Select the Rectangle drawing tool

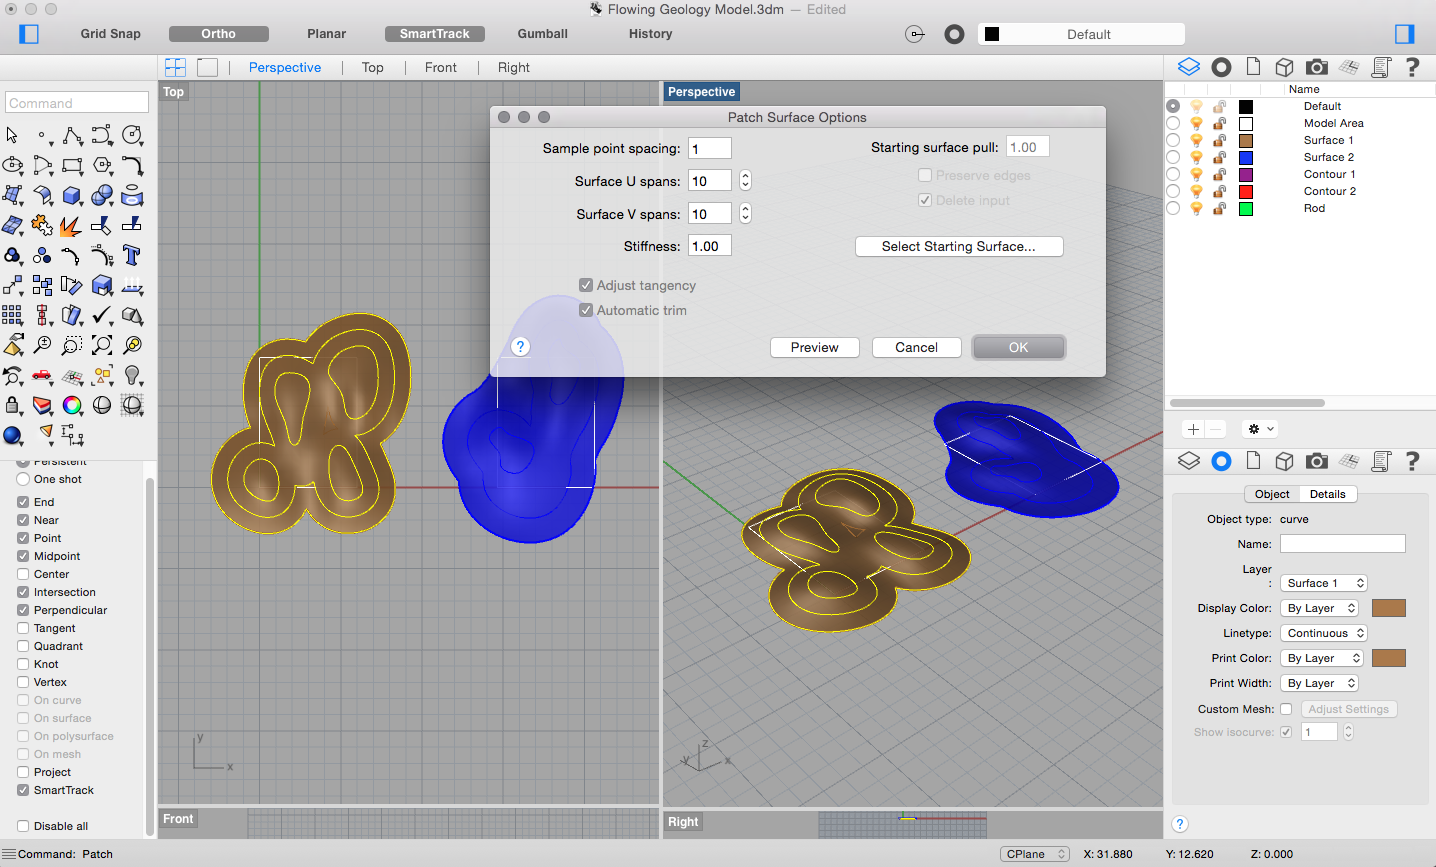(x=72, y=165)
